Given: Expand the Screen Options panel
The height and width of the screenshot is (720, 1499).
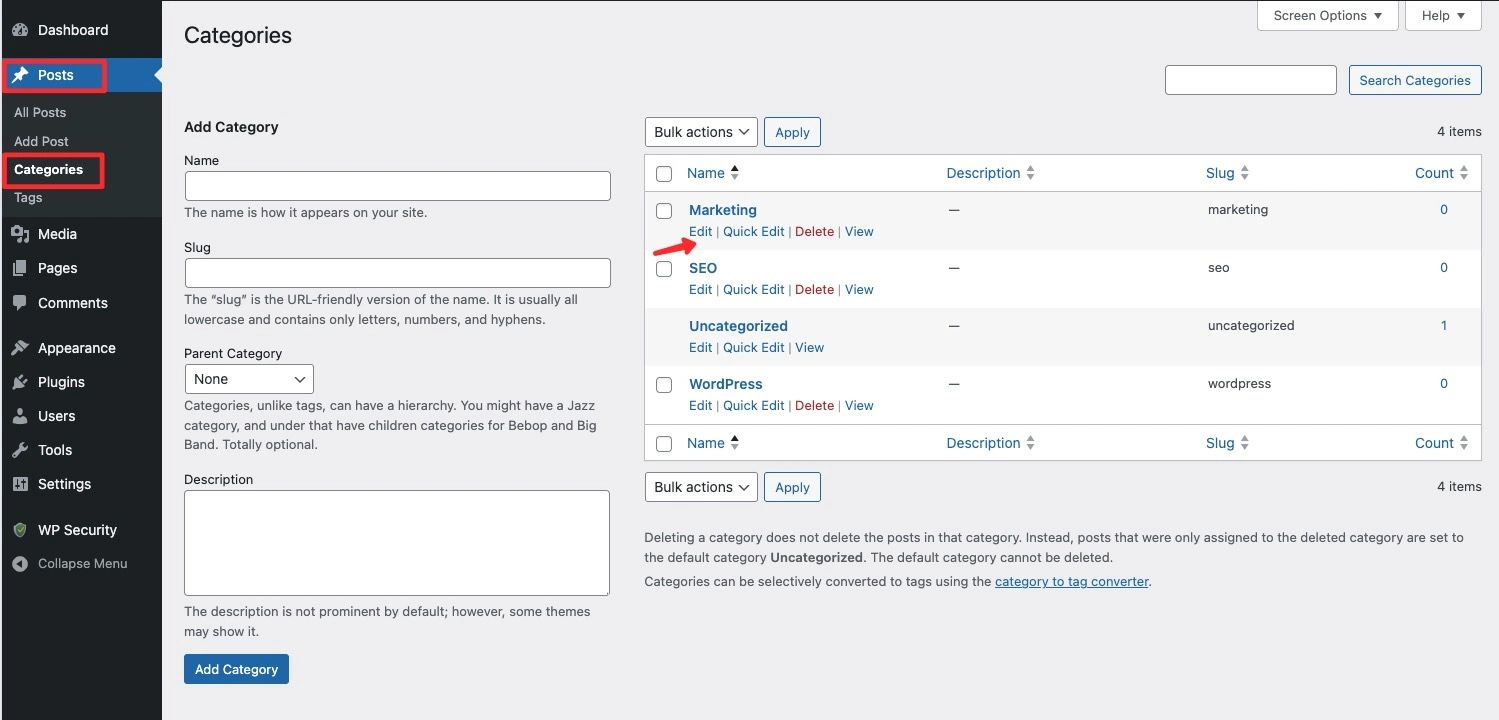Looking at the screenshot, I should 1327,16.
